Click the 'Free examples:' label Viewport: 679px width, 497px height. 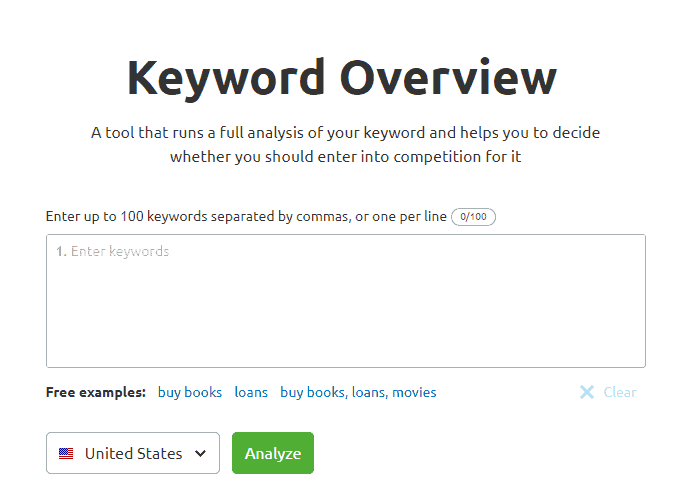(96, 392)
